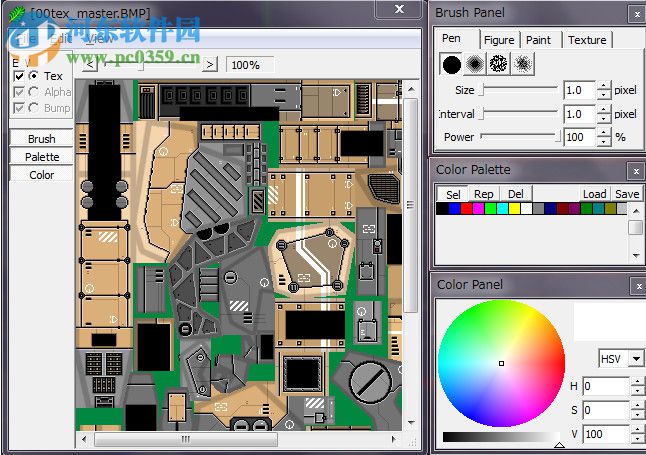
Task: Pick the bright blue palette swatch
Action: [454, 209]
